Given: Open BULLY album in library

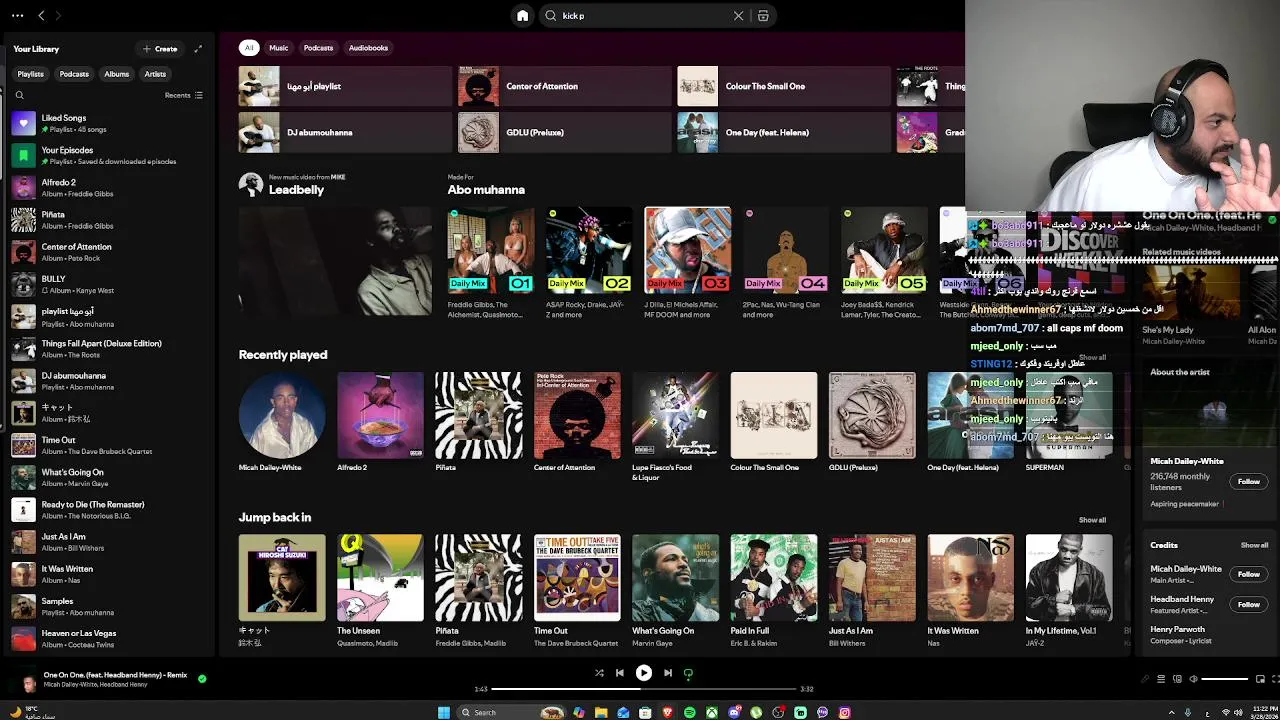Looking at the screenshot, I should pyautogui.click(x=108, y=284).
